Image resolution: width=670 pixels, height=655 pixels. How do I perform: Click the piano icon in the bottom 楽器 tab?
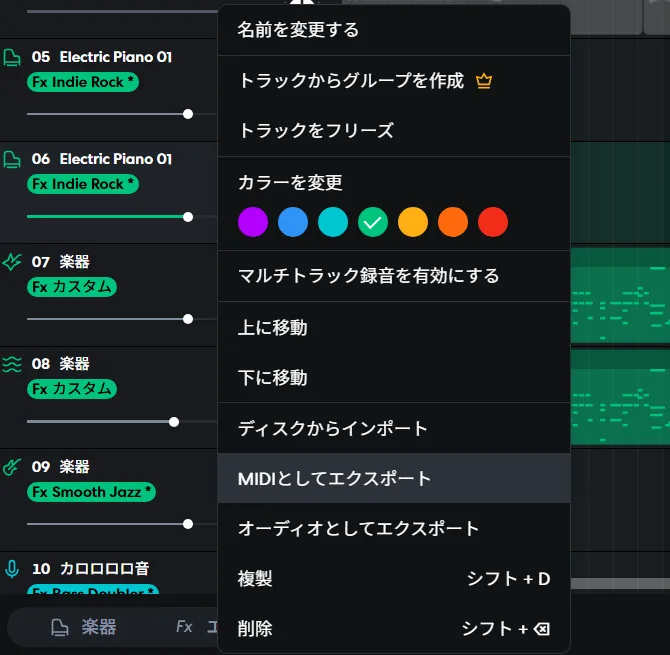(x=60, y=627)
